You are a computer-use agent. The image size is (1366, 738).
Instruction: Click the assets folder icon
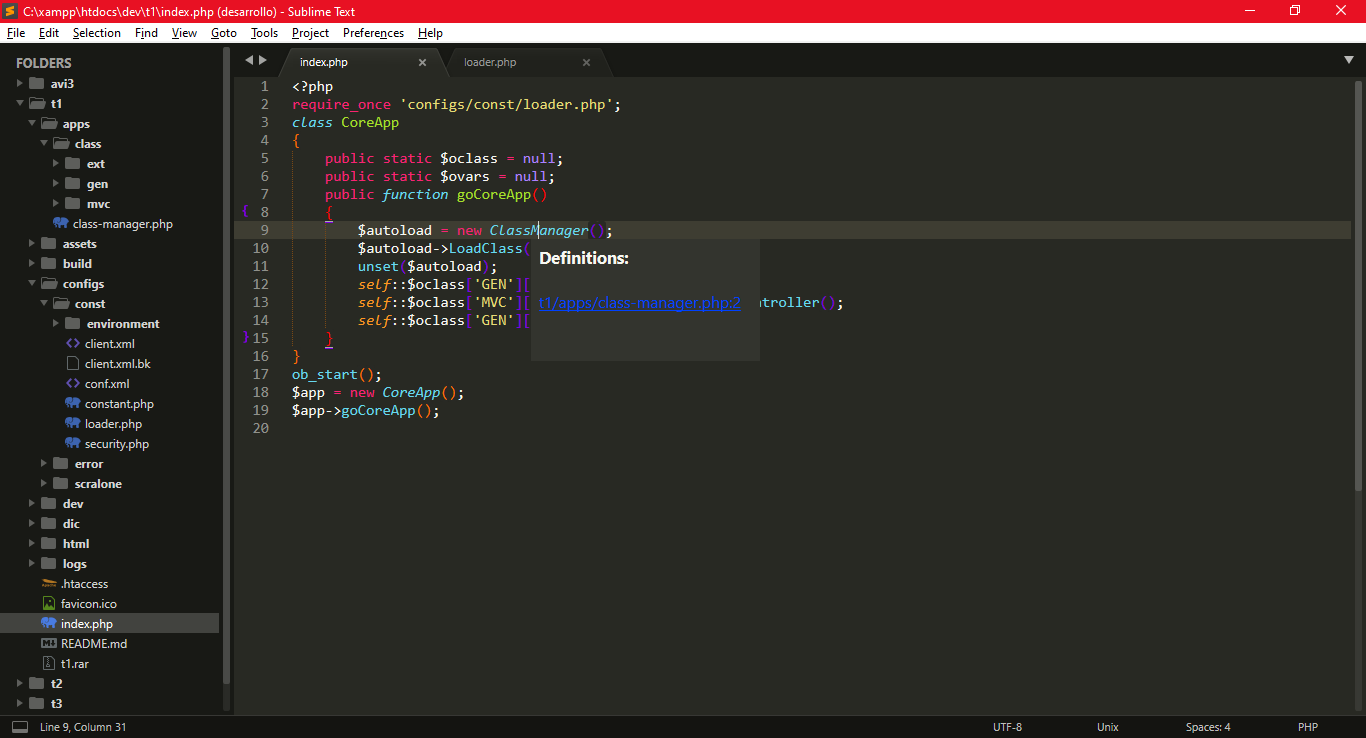[x=49, y=243]
